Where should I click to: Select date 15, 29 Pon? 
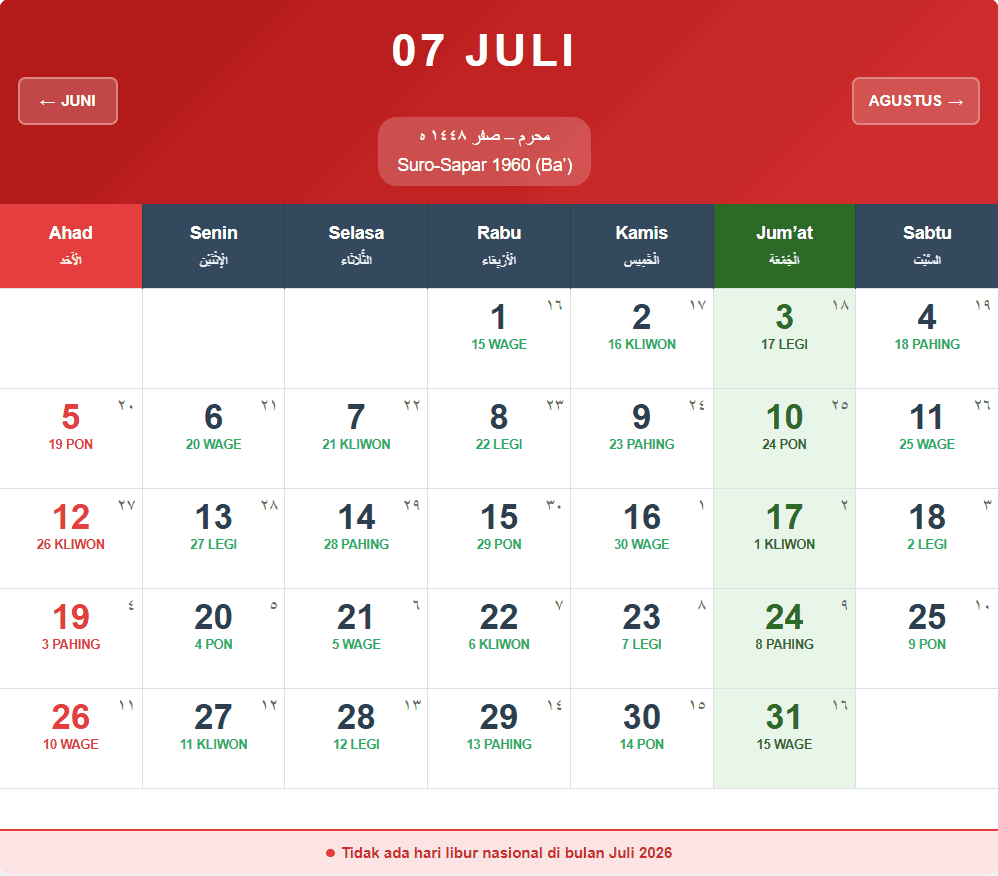tap(499, 539)
